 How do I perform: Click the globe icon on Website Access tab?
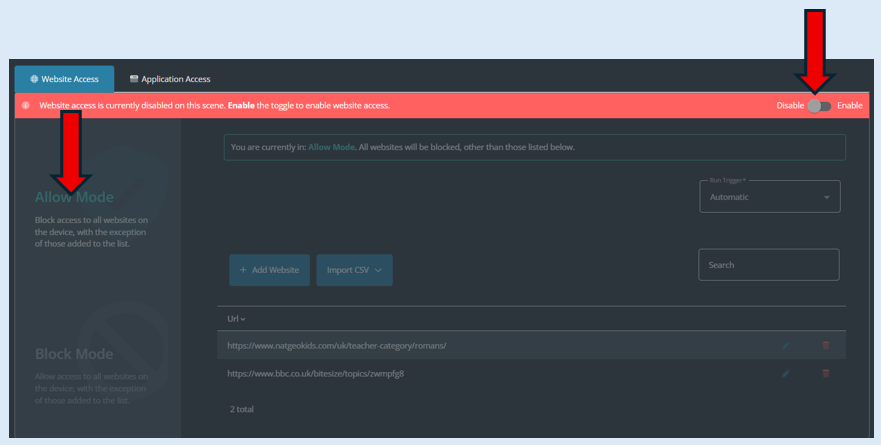tap(34, 79)
